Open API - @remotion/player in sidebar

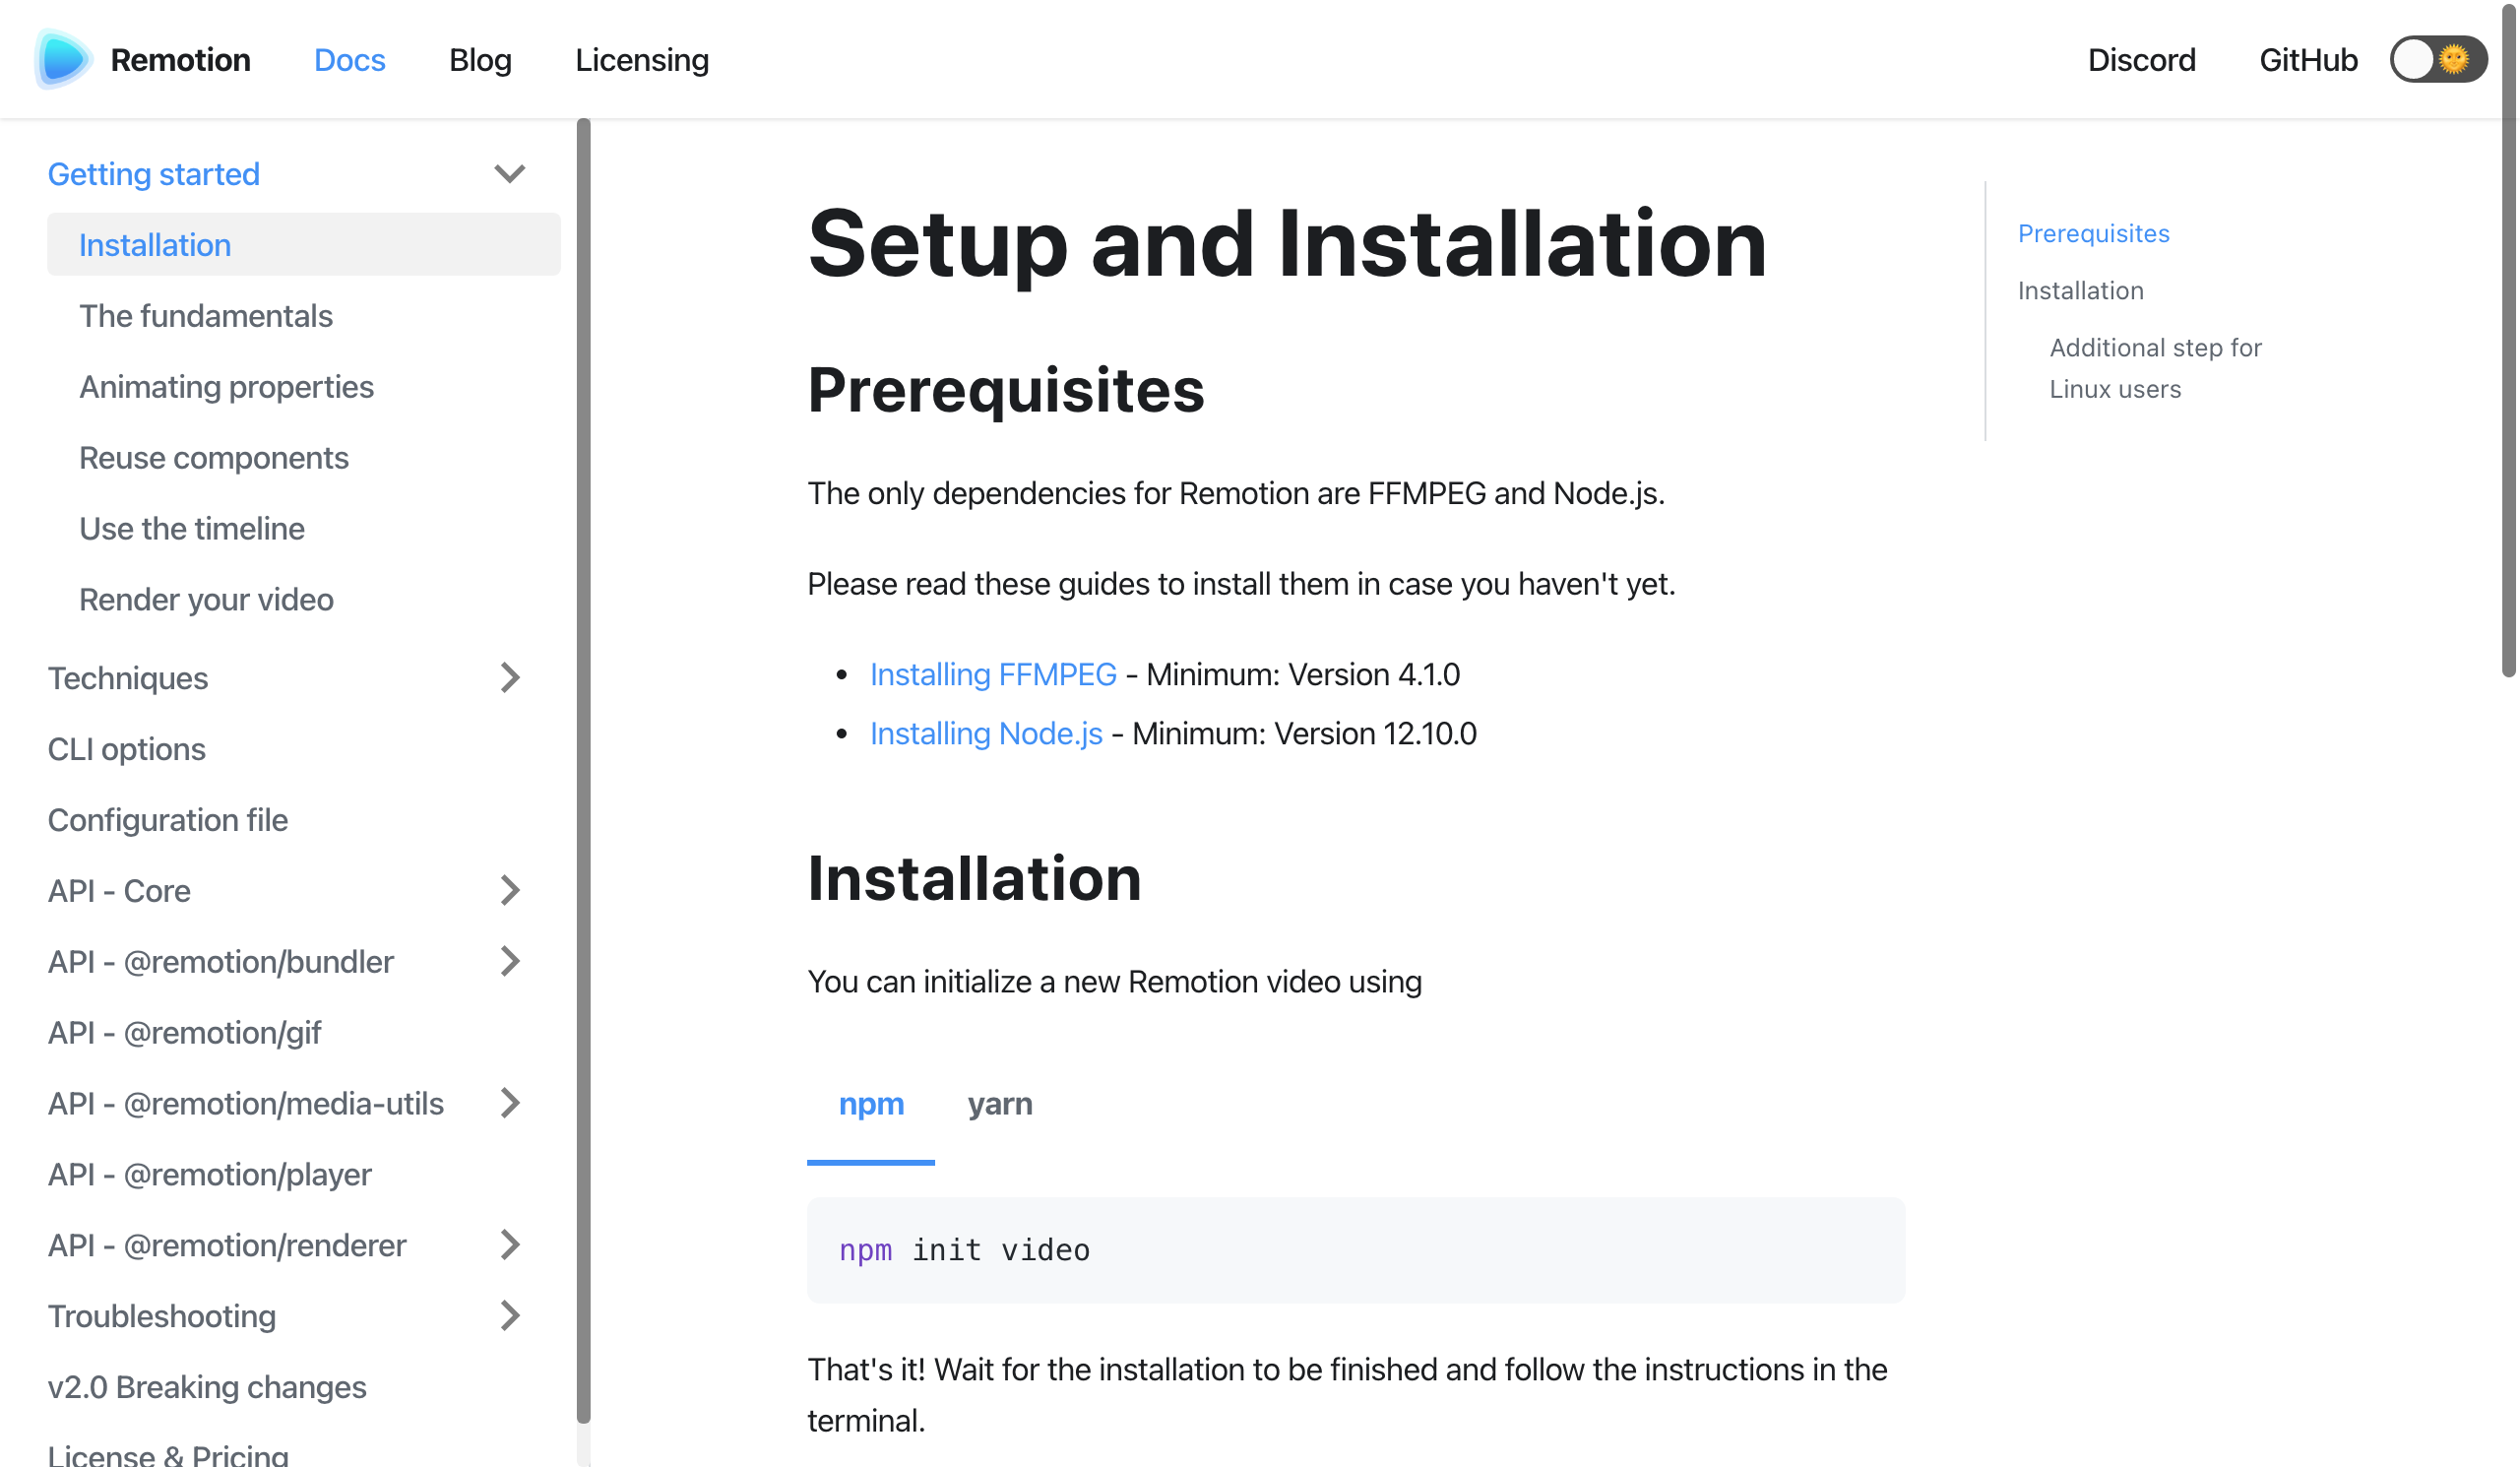tap(210, 1174)
